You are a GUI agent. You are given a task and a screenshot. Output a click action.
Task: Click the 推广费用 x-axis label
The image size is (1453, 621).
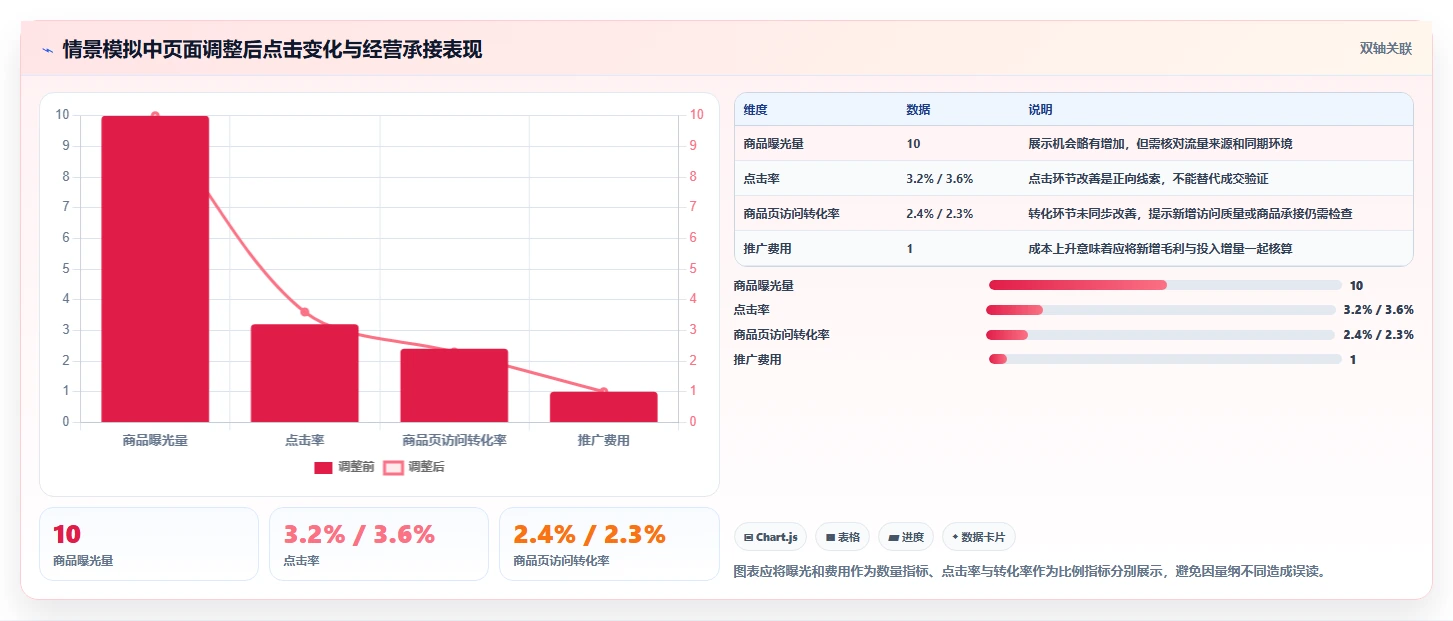(604, 440)
